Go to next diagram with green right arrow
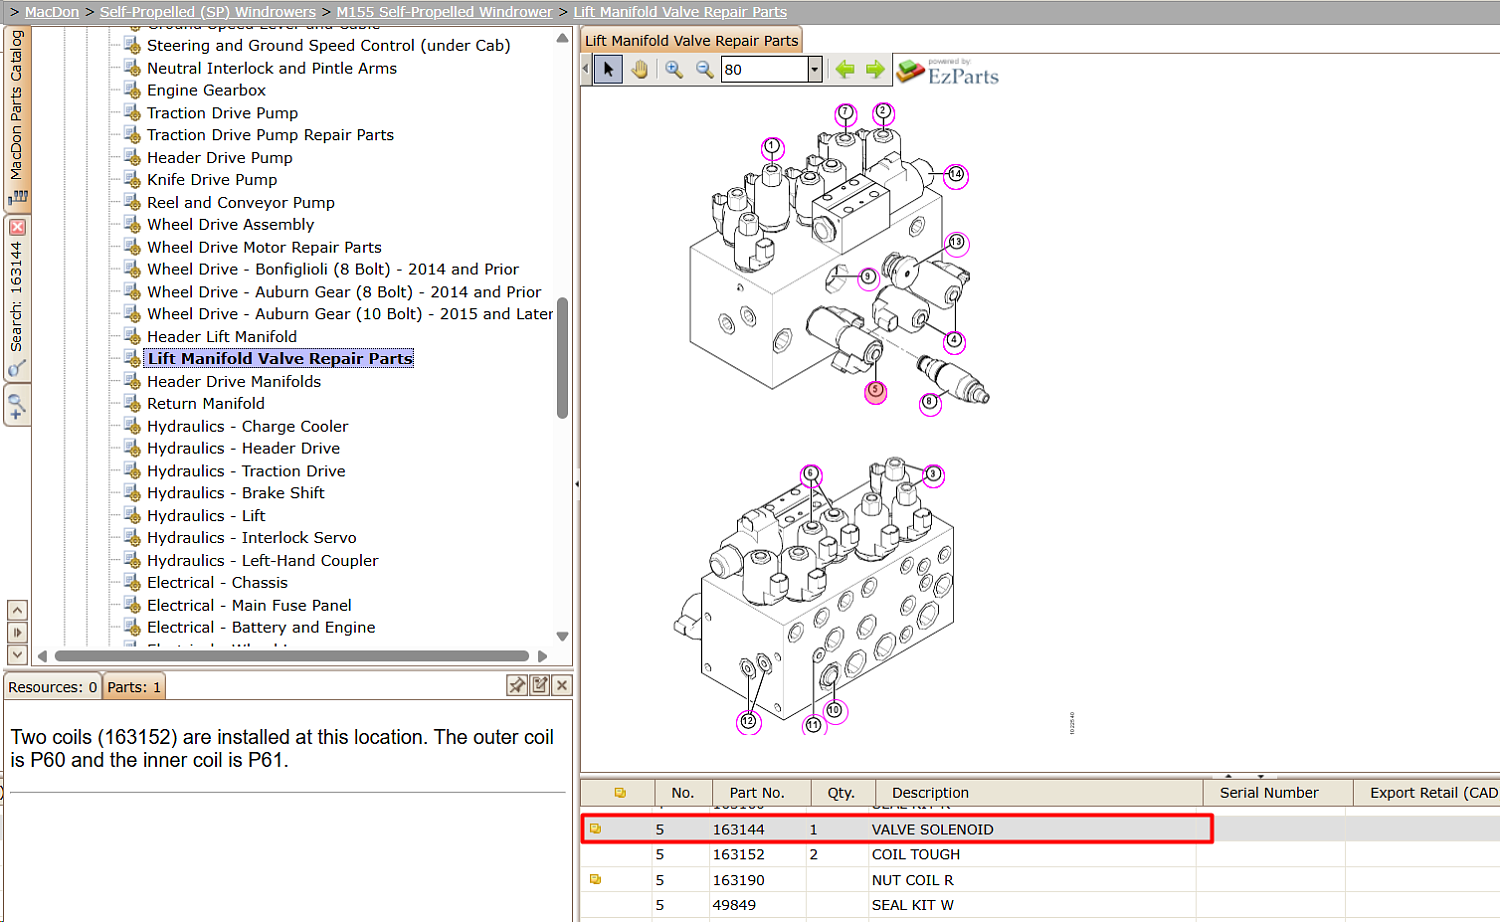The width and height of the screenshot is (1500, 922). pos(875,69)
